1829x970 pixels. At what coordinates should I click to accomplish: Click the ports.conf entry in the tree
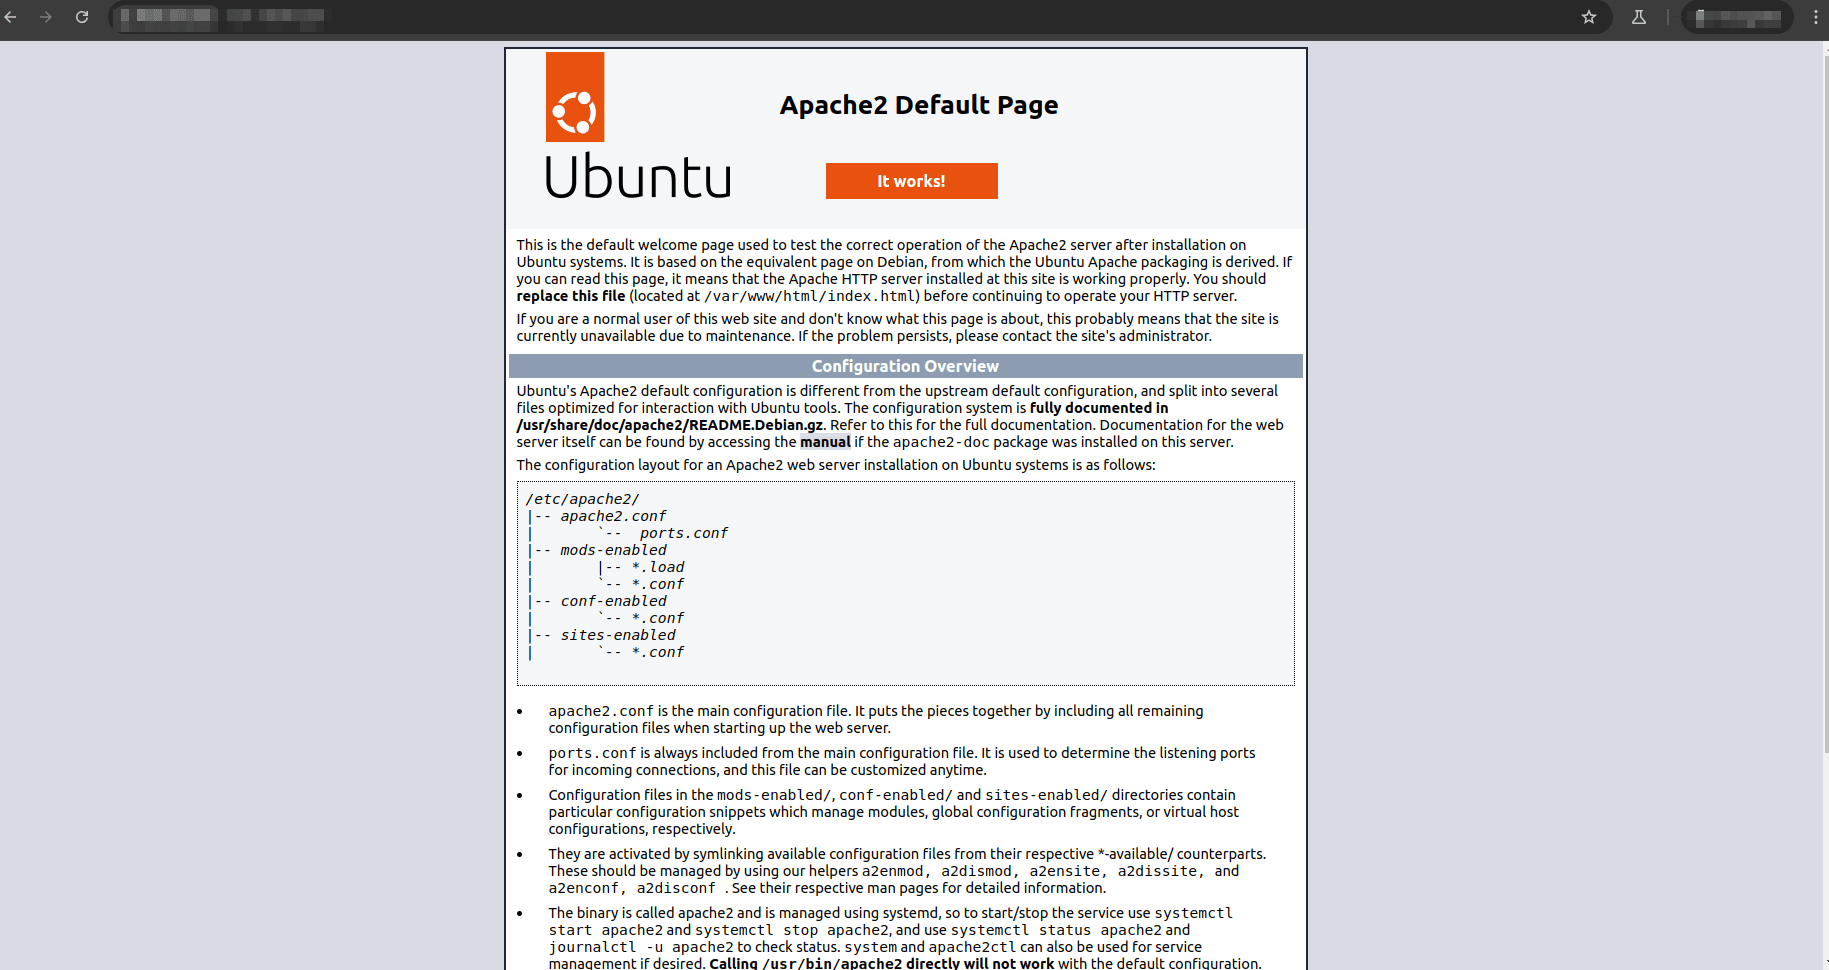[x=686, y=533]
